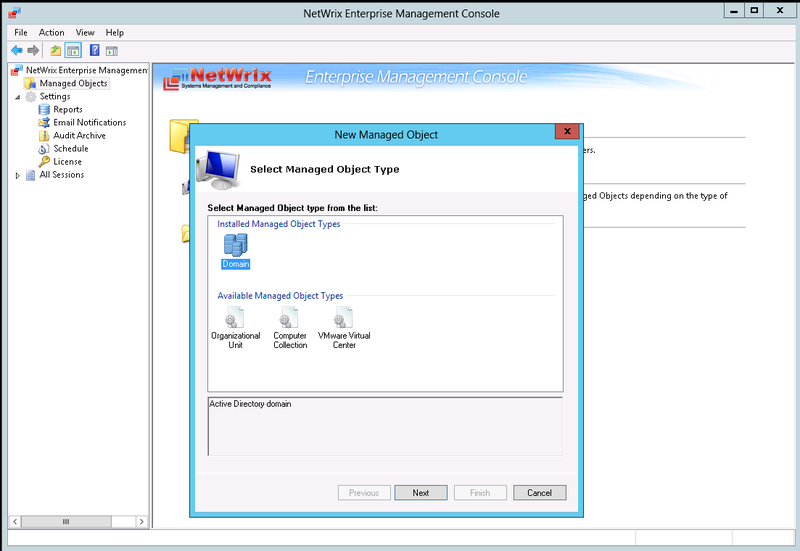
Task: Click right arrow of tree horizontal scrollbar
Action: pyautogui.click(x=141, y=521)
